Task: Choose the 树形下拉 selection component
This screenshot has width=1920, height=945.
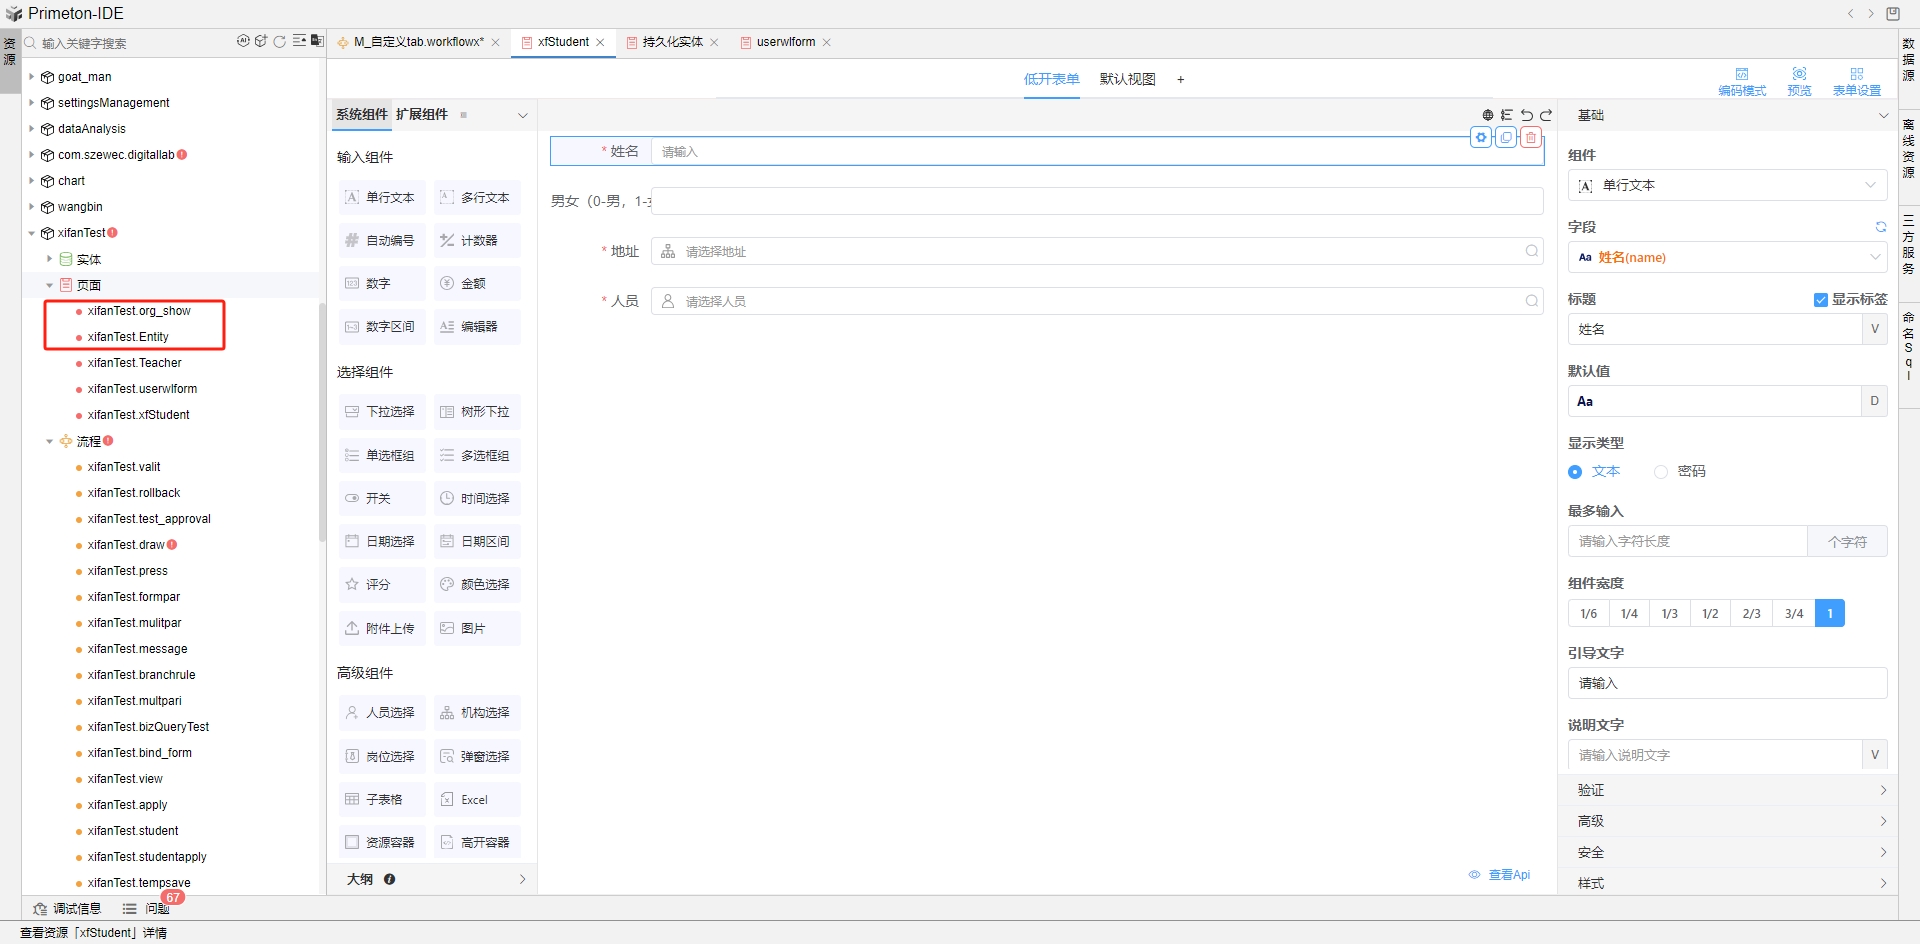Action: (x=476, y=411)
